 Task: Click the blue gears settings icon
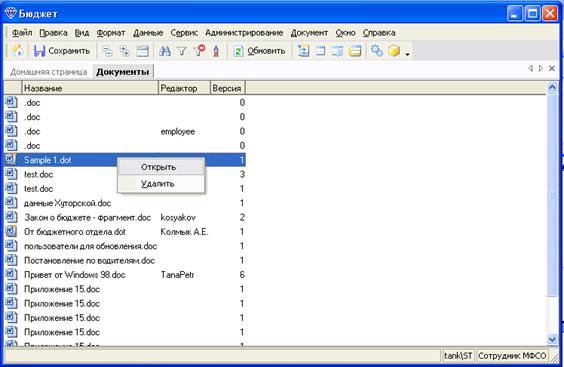point(377,51)
